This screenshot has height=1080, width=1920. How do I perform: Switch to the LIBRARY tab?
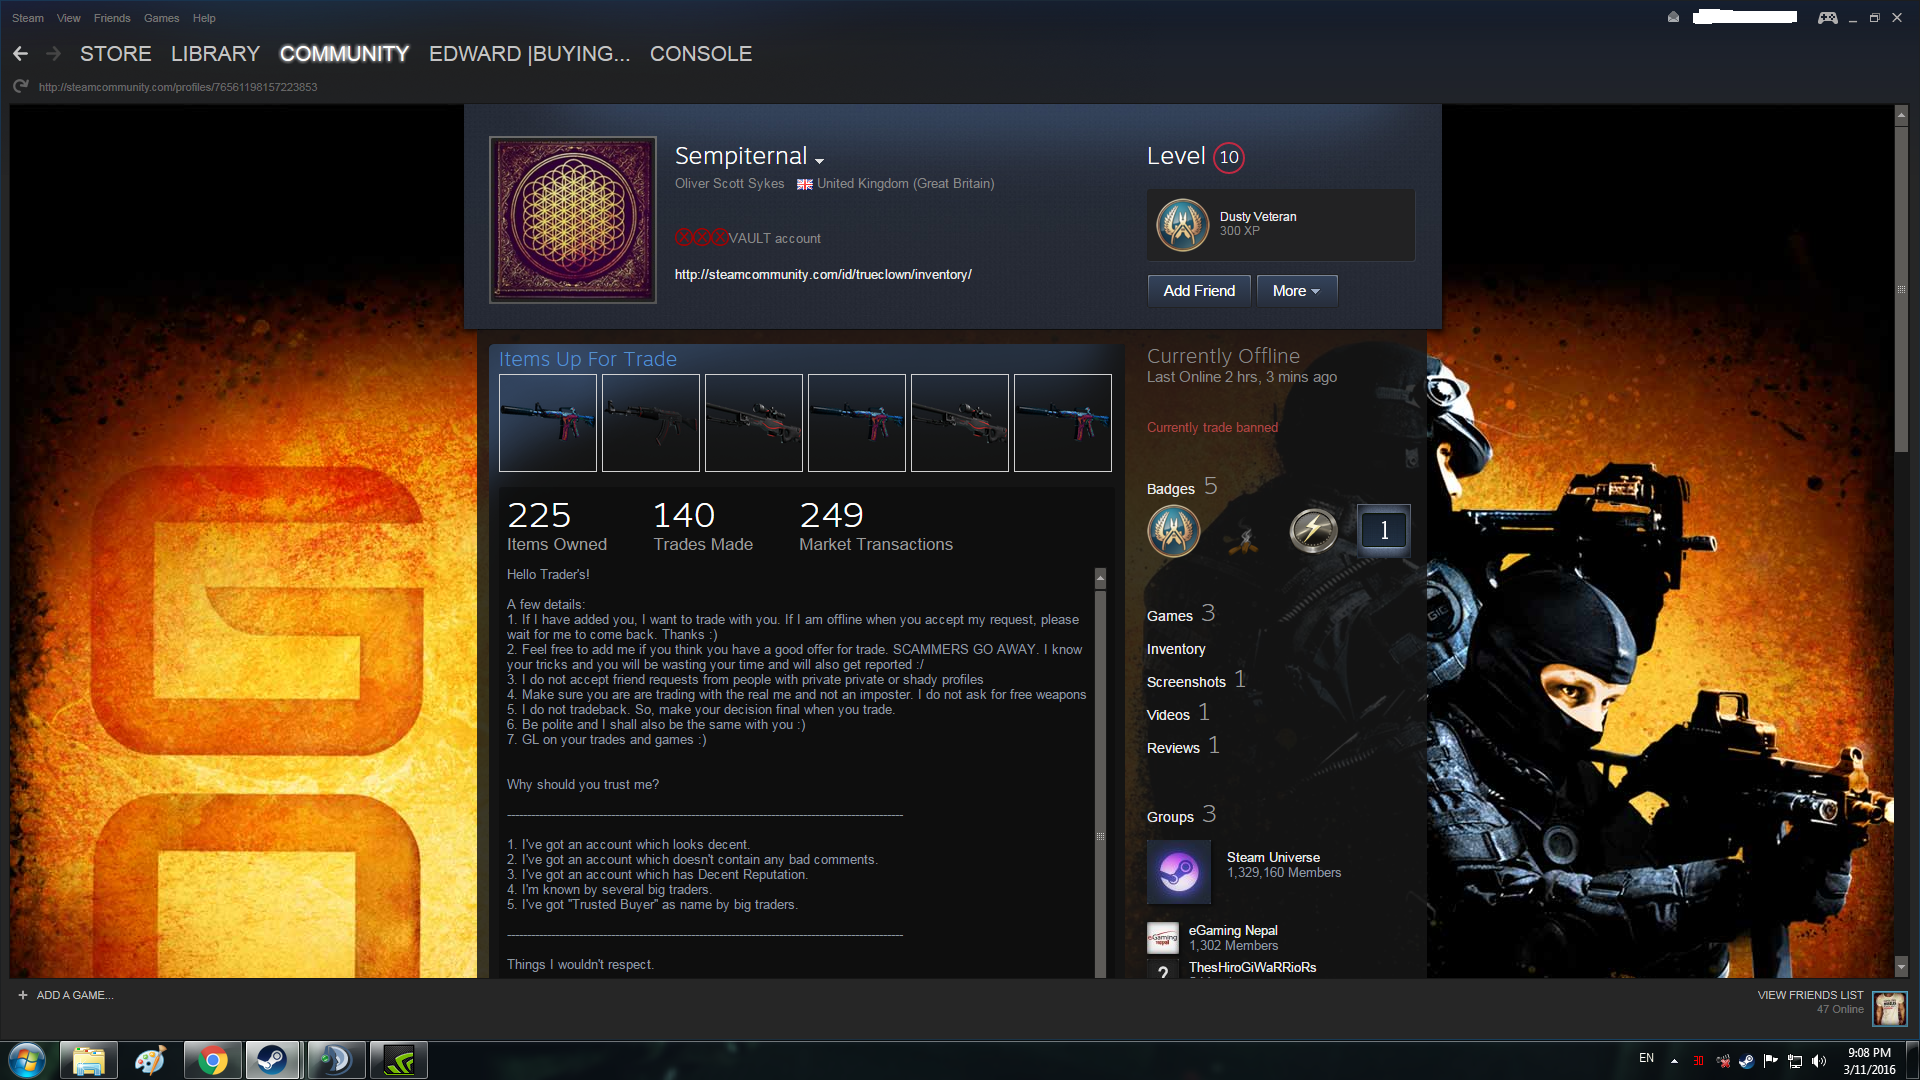[215, 54]
